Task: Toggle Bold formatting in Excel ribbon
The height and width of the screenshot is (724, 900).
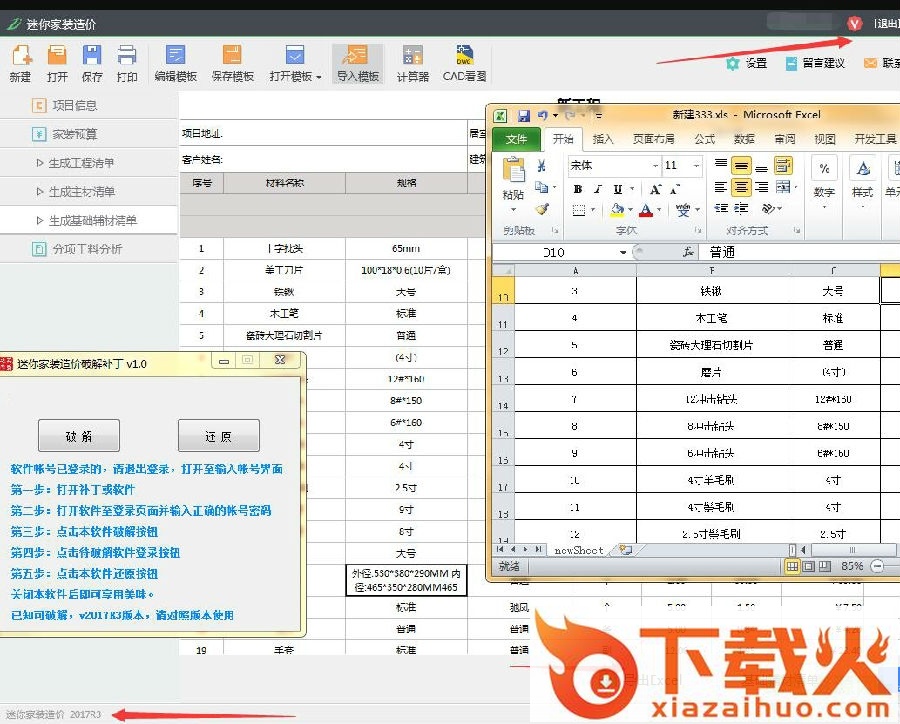Action: pos(577,189)
